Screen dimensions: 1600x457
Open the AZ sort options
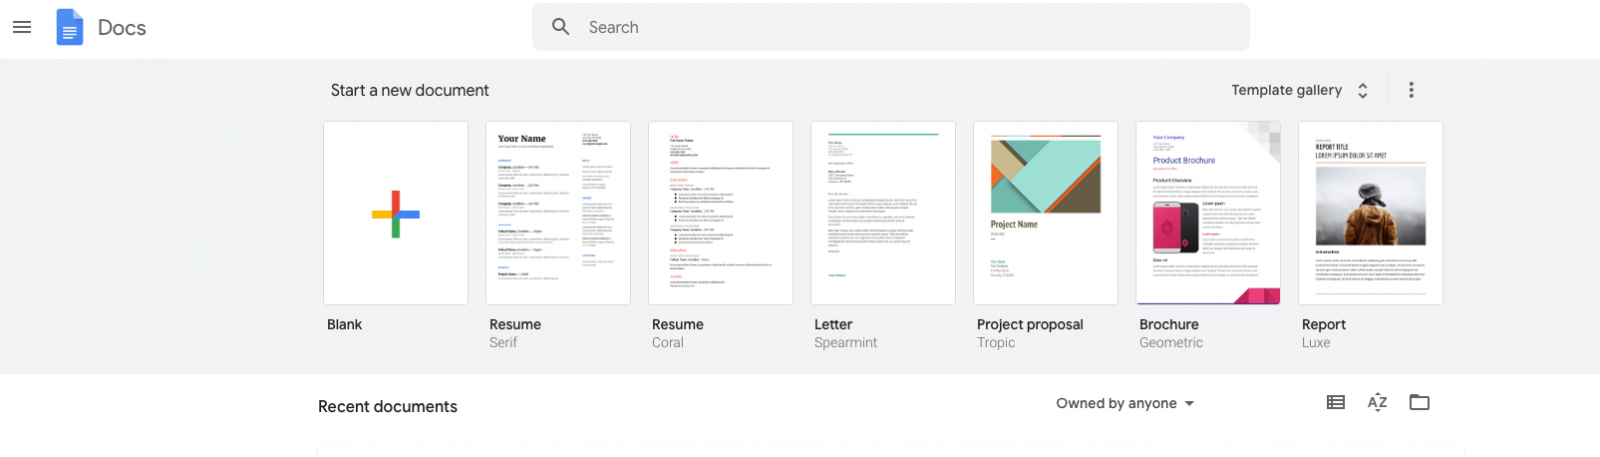tap(1377, 402)
